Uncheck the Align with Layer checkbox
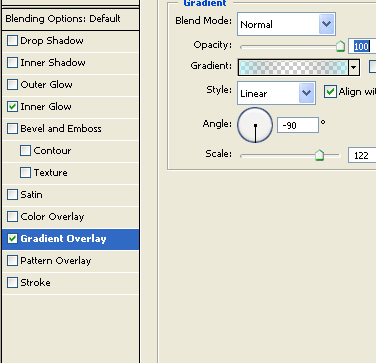This screenshot has height=363, width=376. [x=330, y=91]
